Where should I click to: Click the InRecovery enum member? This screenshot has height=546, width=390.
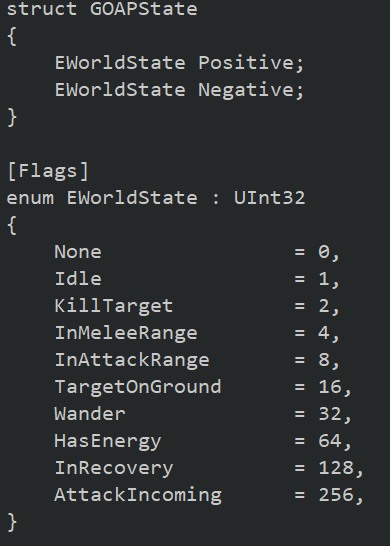click(x=114, y=468)
